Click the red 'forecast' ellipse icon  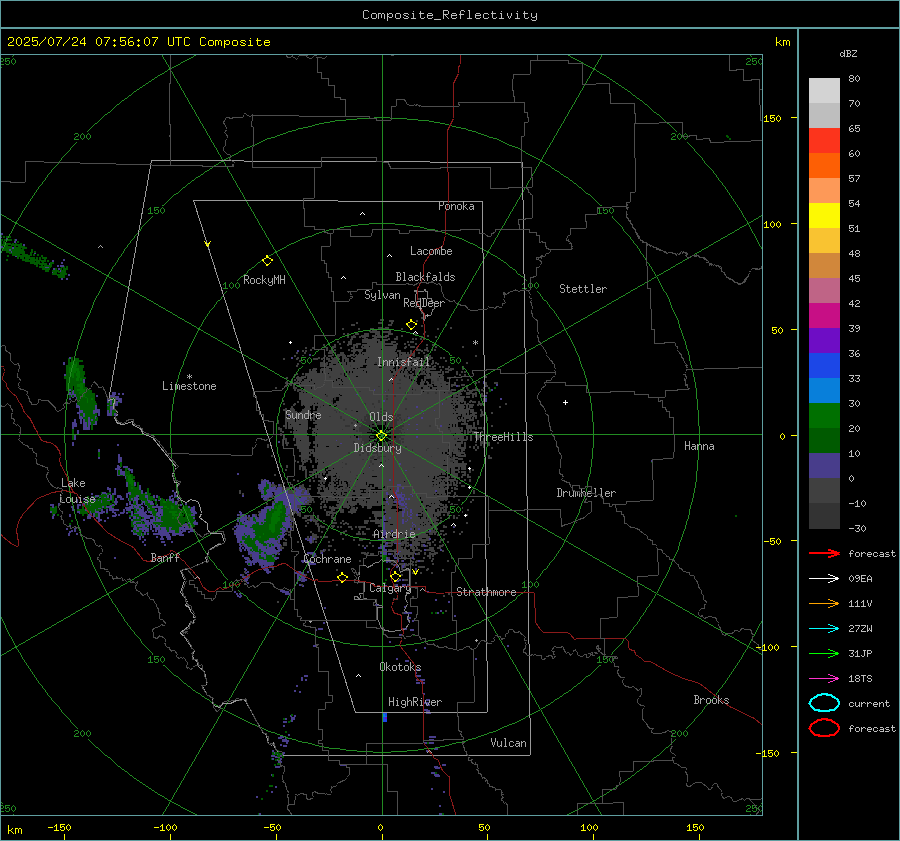[x=824, y=728]
